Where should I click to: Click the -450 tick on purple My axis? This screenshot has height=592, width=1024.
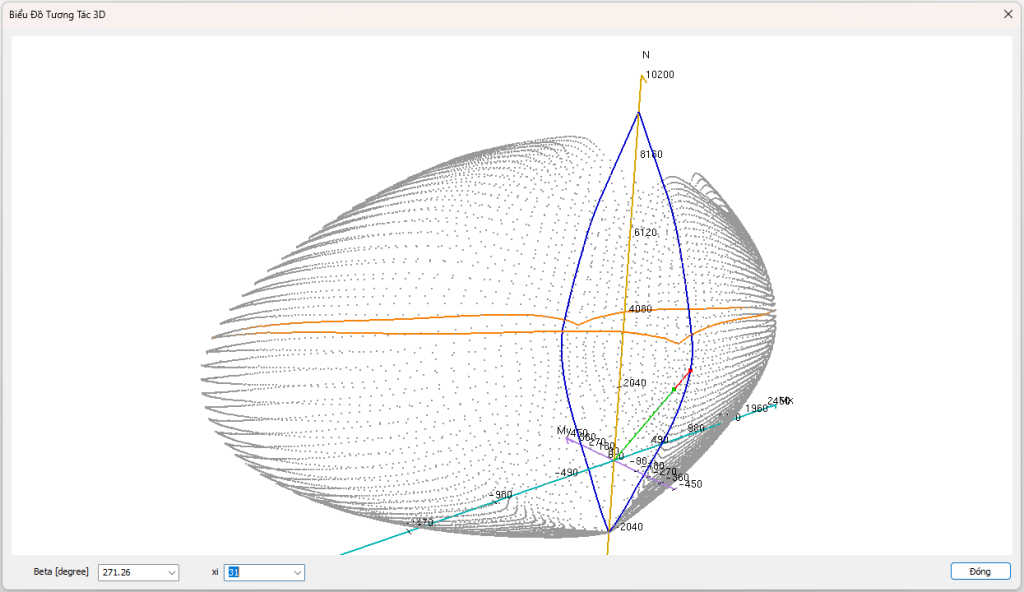tap(691, 485)
